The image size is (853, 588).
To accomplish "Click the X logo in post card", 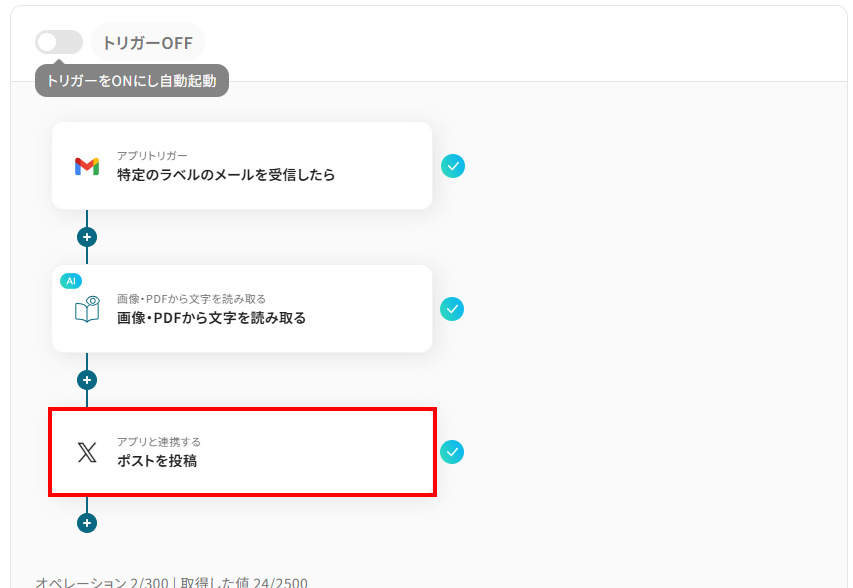I will coord(87,452).
